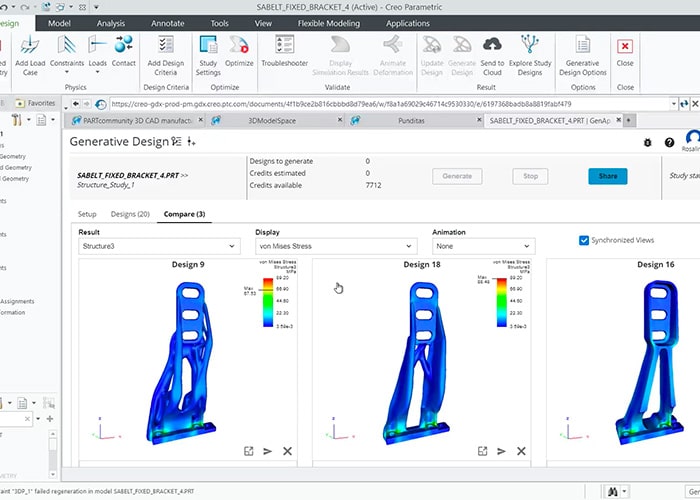Click Send to Cloud icon
700x500 pixels.
point(492,45)
